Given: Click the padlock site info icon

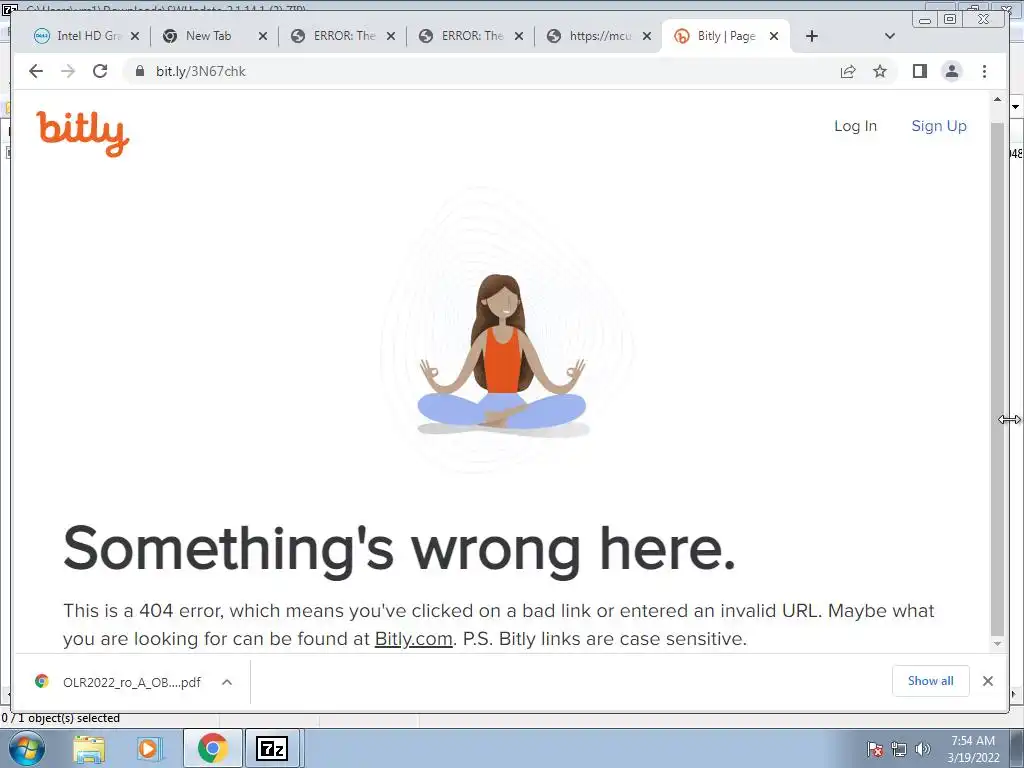Looking at the screenshot, I should pyautogui.click(x=139, y=71).
